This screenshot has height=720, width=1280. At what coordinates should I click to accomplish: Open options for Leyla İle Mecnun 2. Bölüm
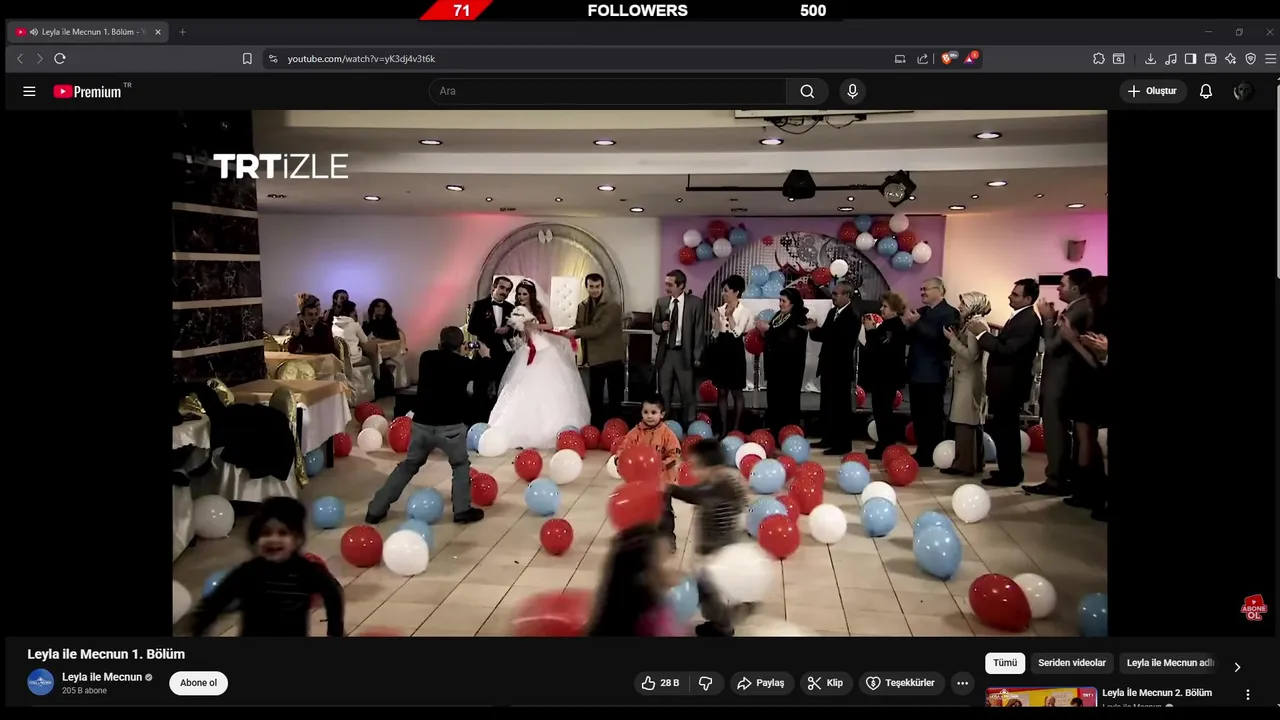coord(1247,695)
